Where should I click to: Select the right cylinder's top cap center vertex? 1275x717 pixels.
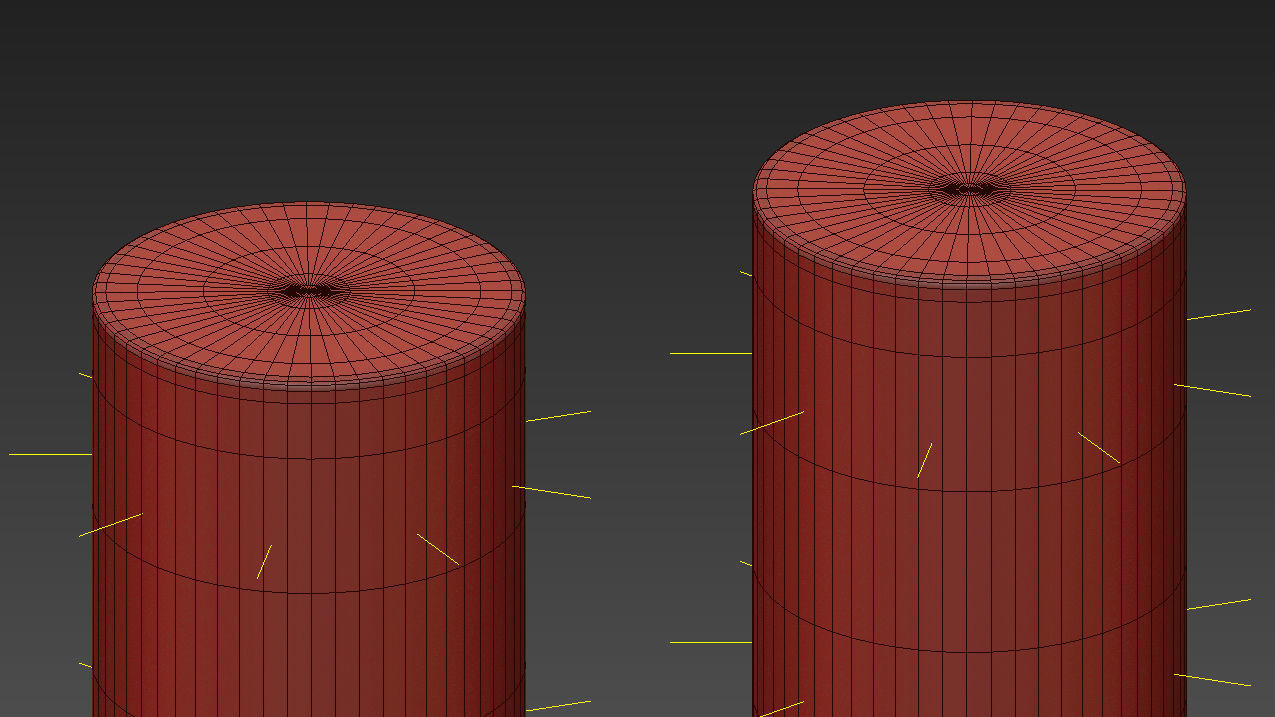(969, 188)
